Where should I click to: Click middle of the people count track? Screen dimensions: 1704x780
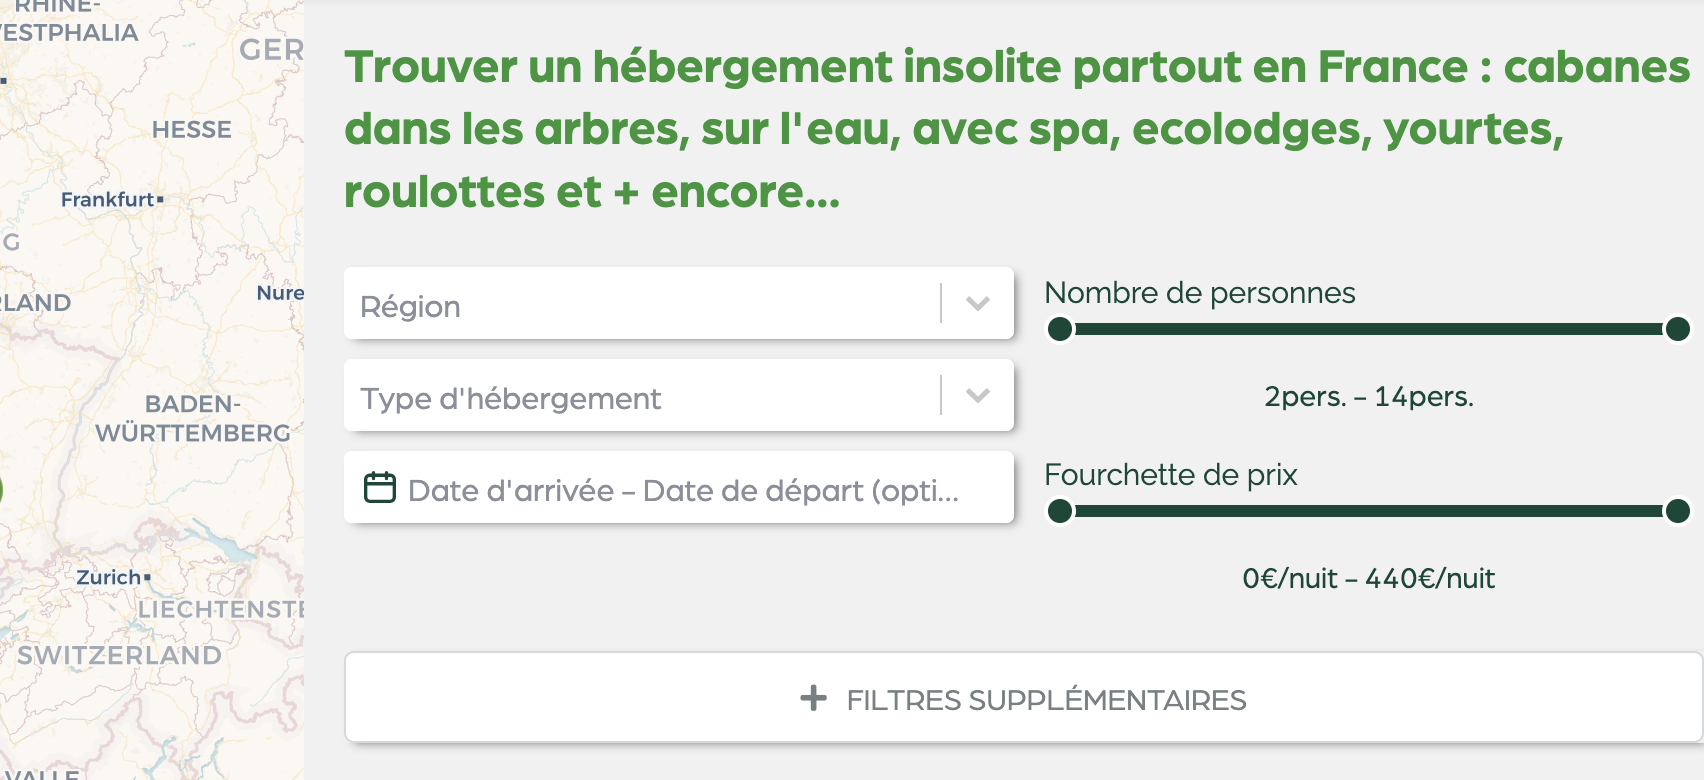point(1368,329)
